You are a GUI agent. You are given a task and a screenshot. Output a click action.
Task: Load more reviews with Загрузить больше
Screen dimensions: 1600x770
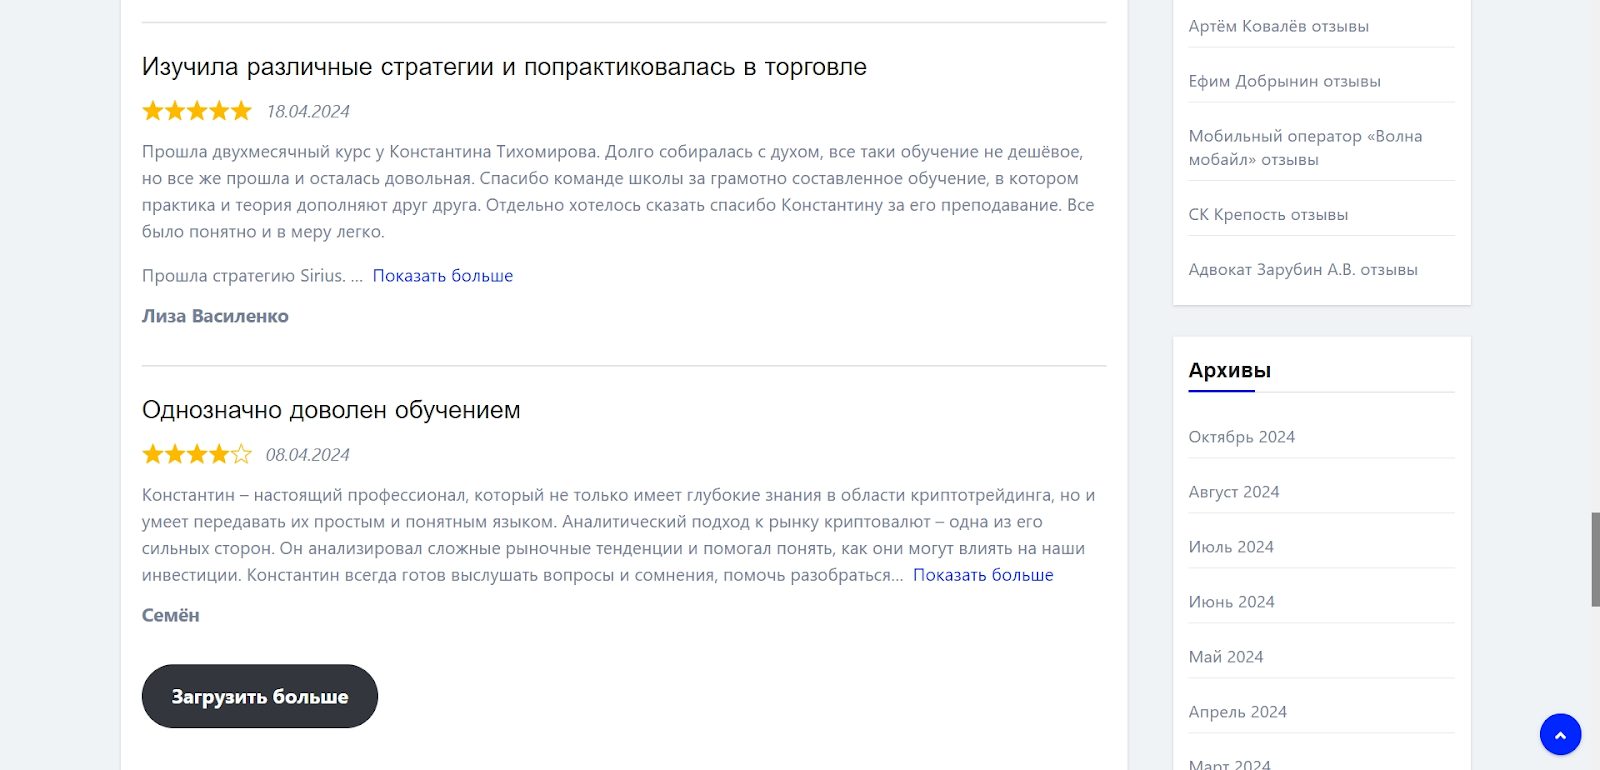tap(260, 696)
